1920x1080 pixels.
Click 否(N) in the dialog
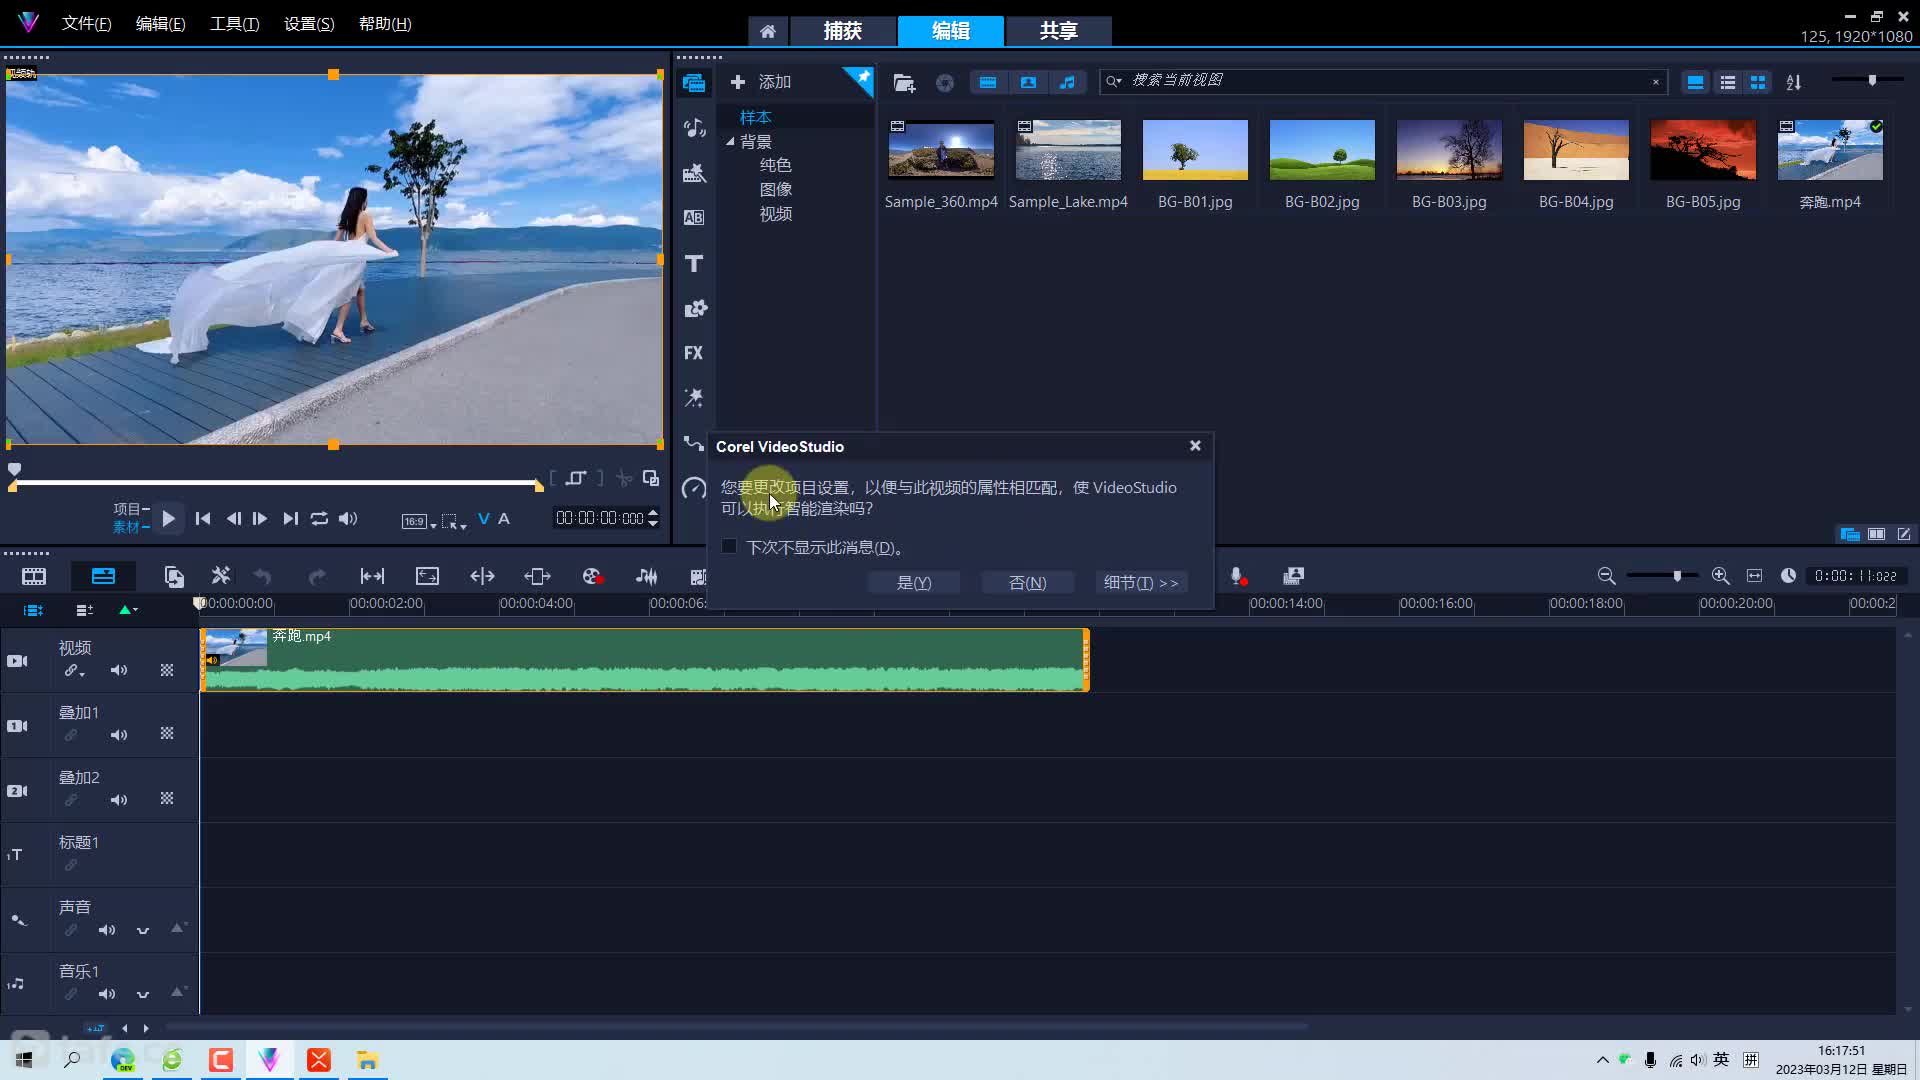coord(1027,582)
